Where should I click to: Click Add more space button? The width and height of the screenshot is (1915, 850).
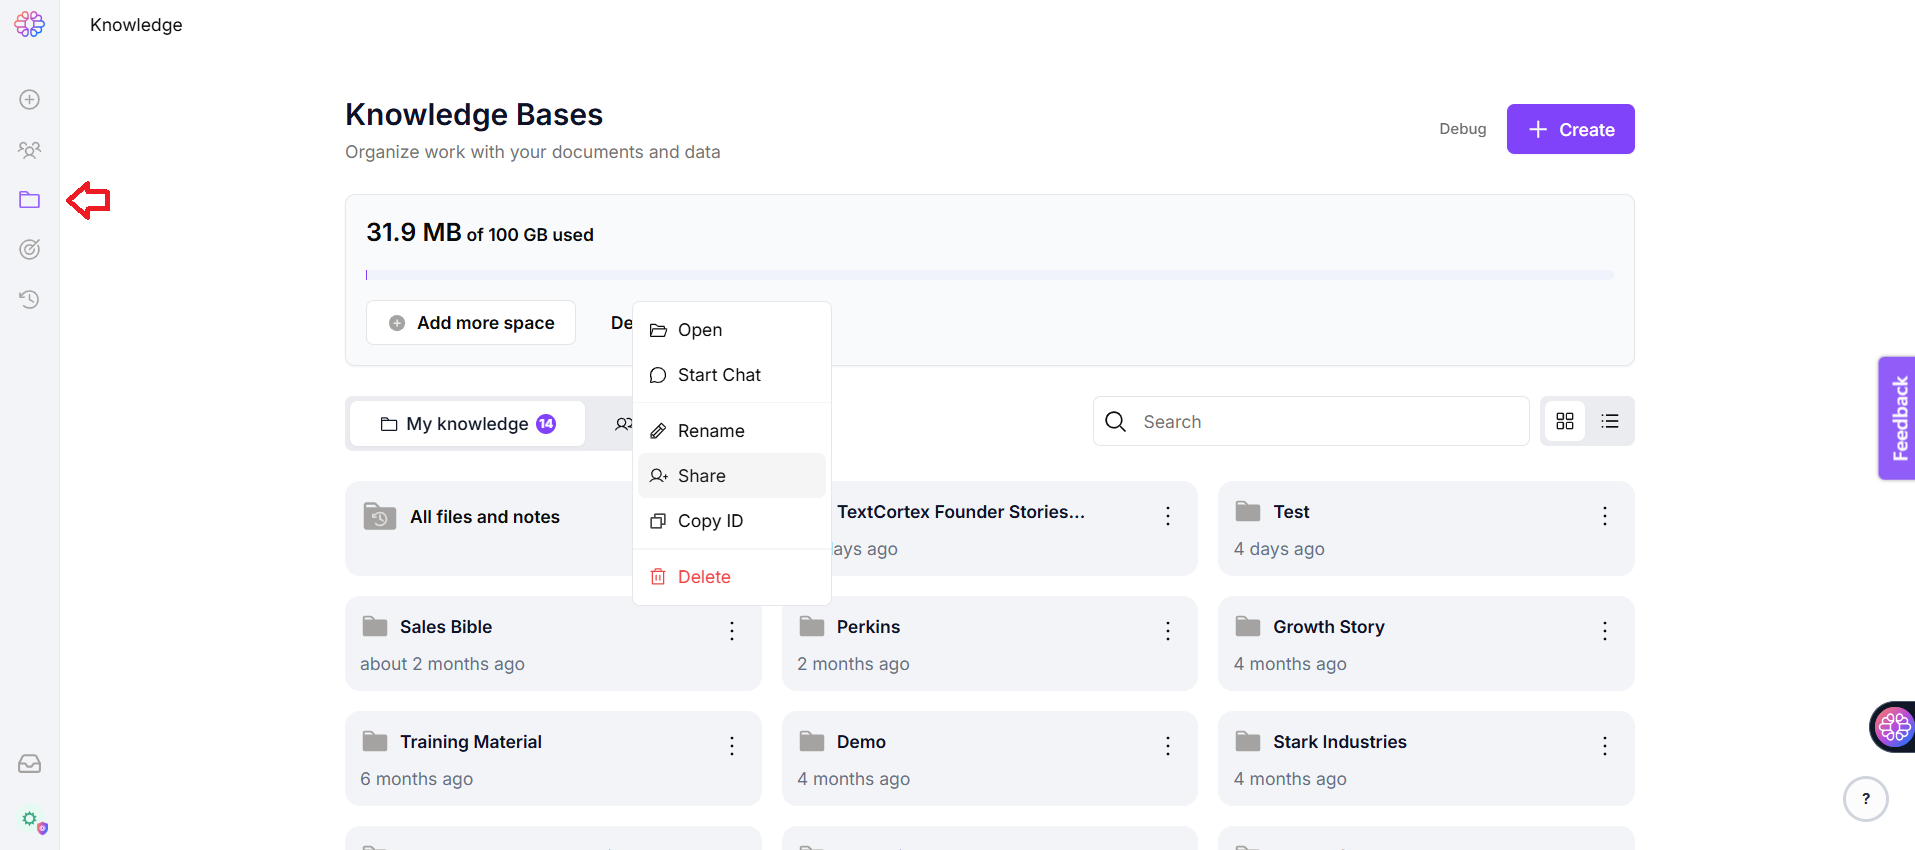point(471,323)
